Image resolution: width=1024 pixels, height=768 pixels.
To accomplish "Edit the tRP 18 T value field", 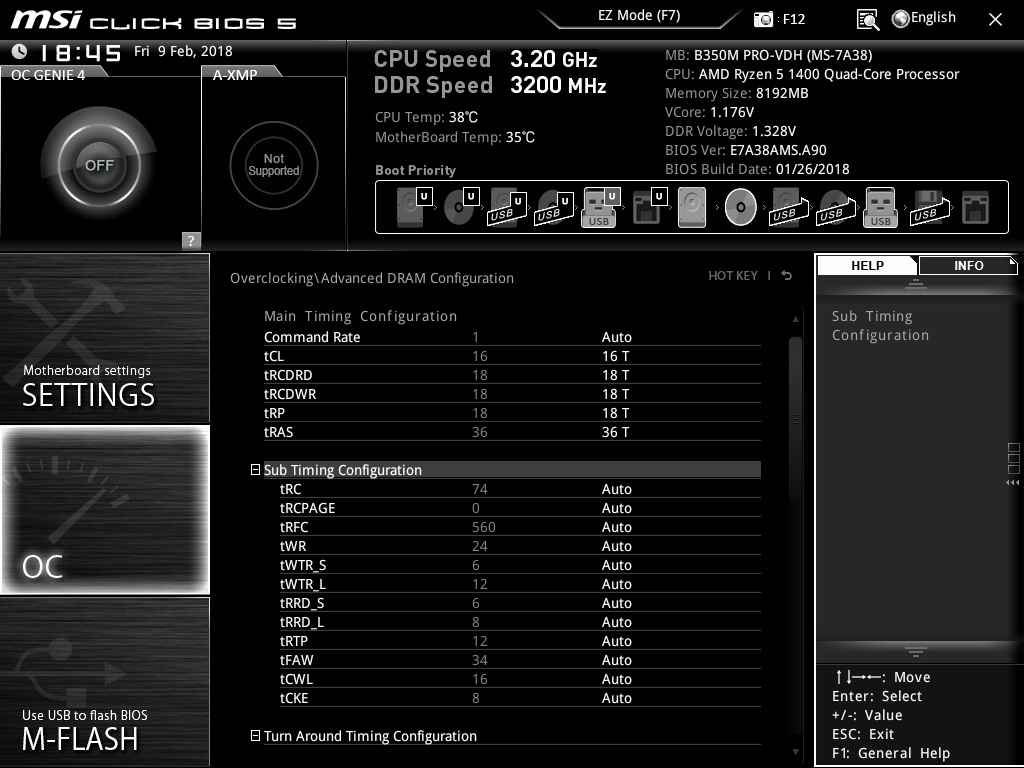I will 615,413.
